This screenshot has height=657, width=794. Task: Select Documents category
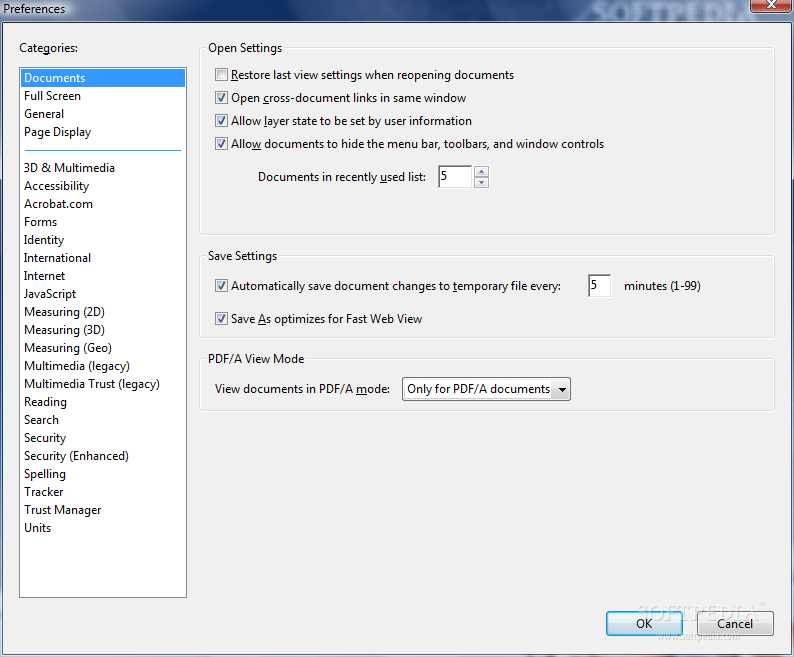click(x=103, y=78)
